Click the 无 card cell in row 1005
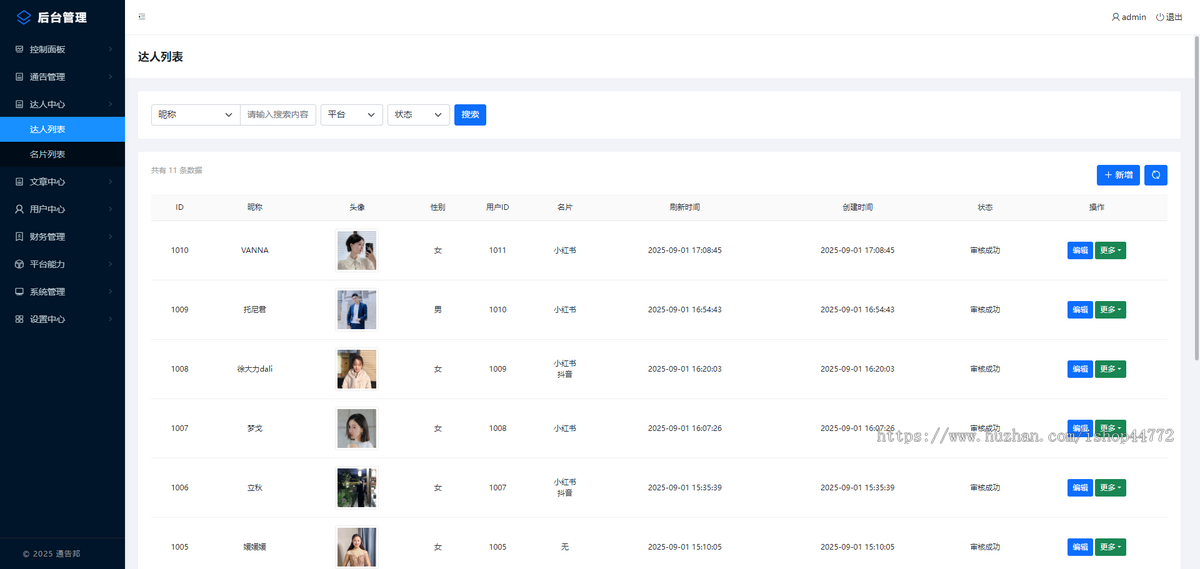The width and height of the screenshot is (1200, 569). [565, 547]
